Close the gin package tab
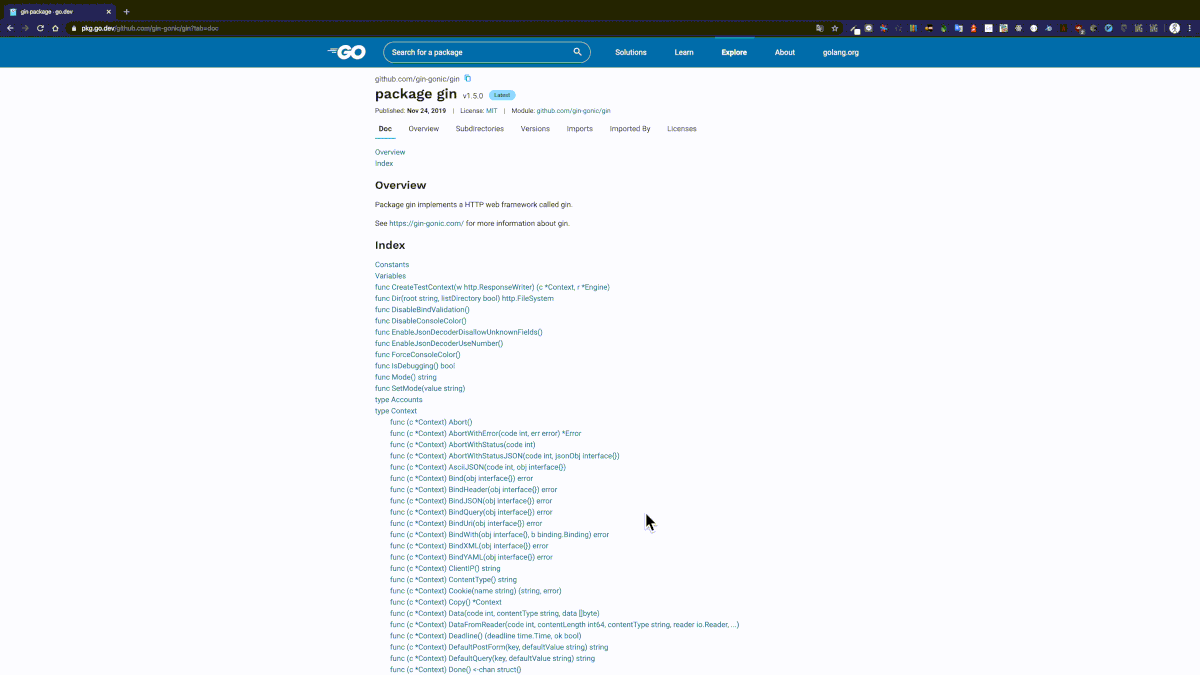This screenshot has width=1200, height=675. pyautogui.click(x=110, y=11)
